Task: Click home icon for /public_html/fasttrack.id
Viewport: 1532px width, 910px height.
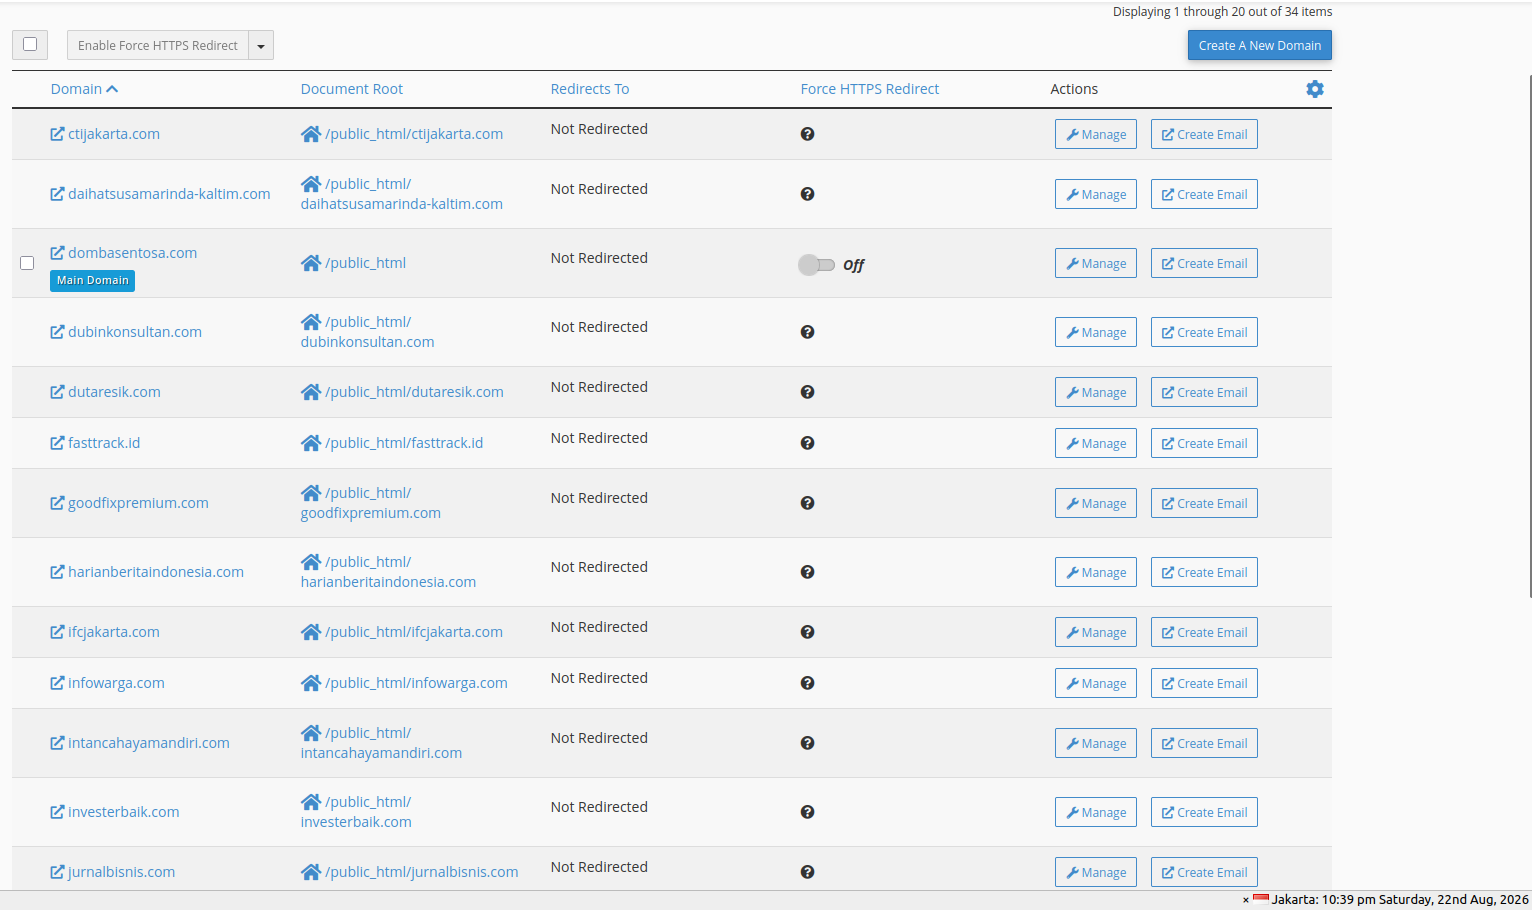Action: click(311, 443)
